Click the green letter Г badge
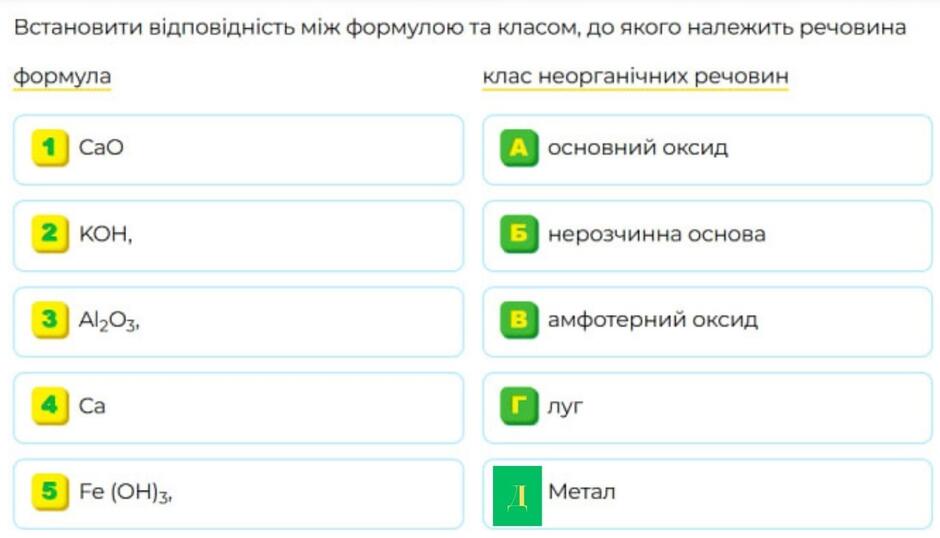This screenshot has width=940, height=538. click(519, 406)
